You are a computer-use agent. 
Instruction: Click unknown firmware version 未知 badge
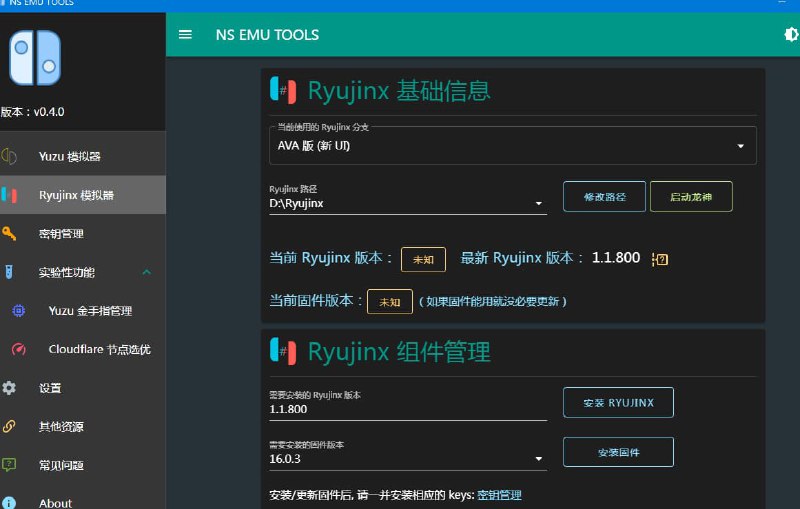point(390,301)
